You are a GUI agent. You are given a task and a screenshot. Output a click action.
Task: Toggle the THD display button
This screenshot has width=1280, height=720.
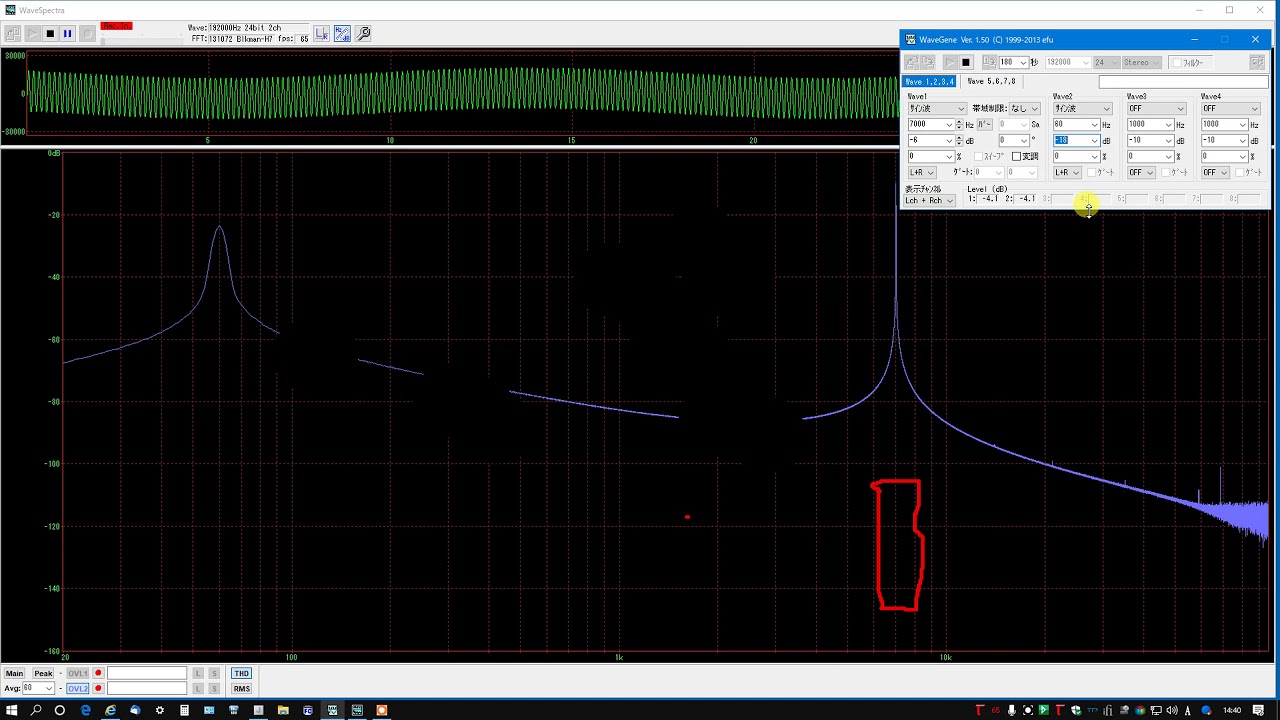[241, 673]
